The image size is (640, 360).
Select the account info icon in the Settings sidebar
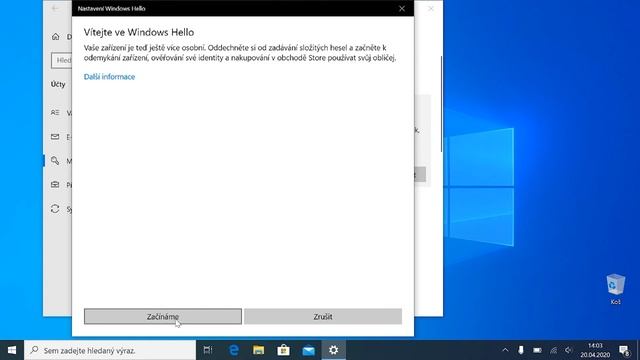pyautogui.click(x=55, y=112)
